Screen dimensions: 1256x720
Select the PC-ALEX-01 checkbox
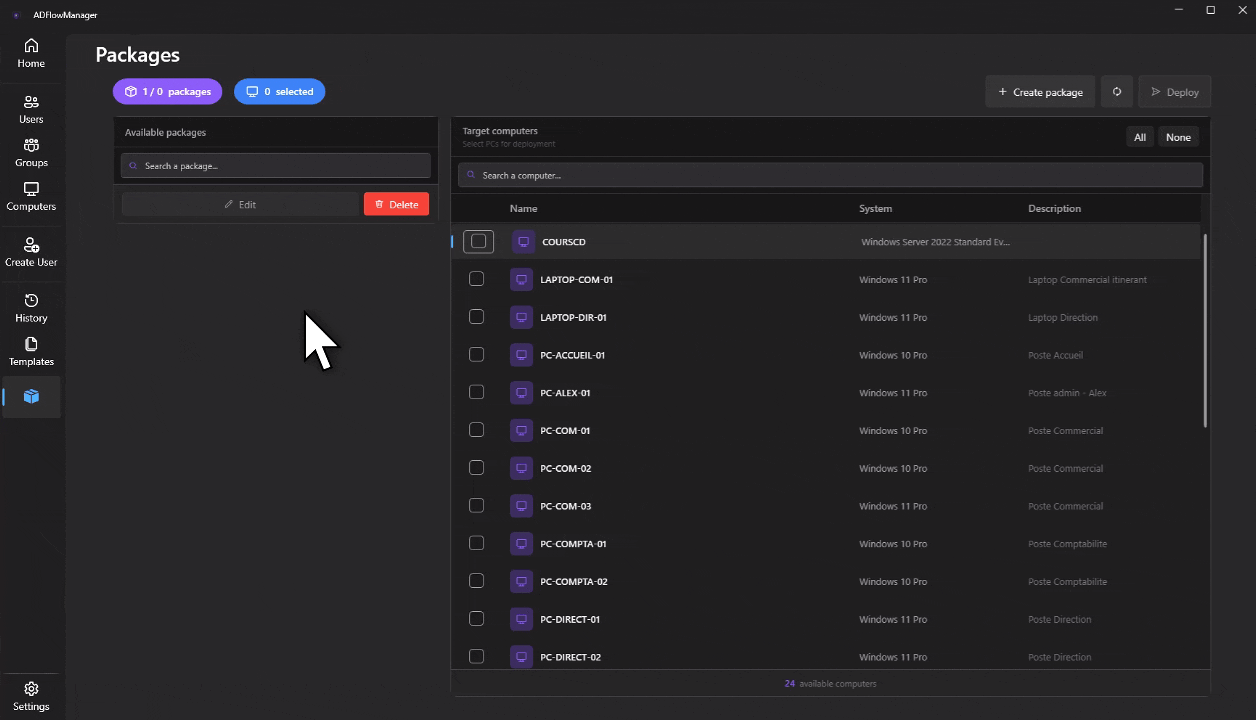pyautogui.click(x=476, y=392)
